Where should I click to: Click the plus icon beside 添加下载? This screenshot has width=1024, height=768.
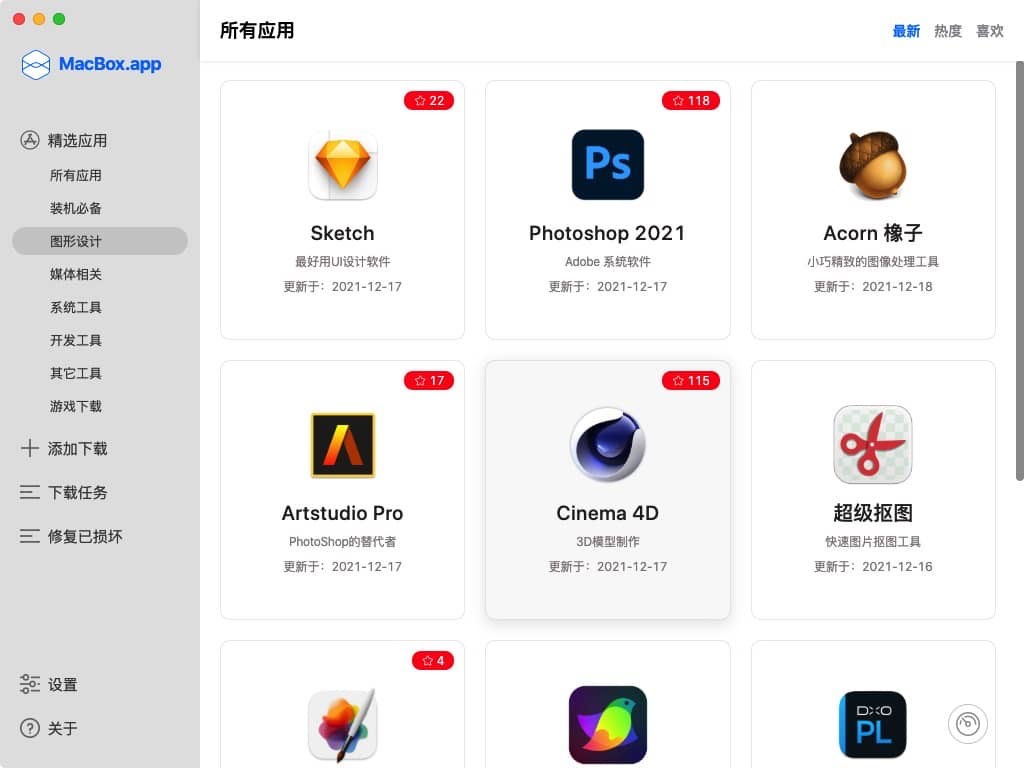click(29, 448)
